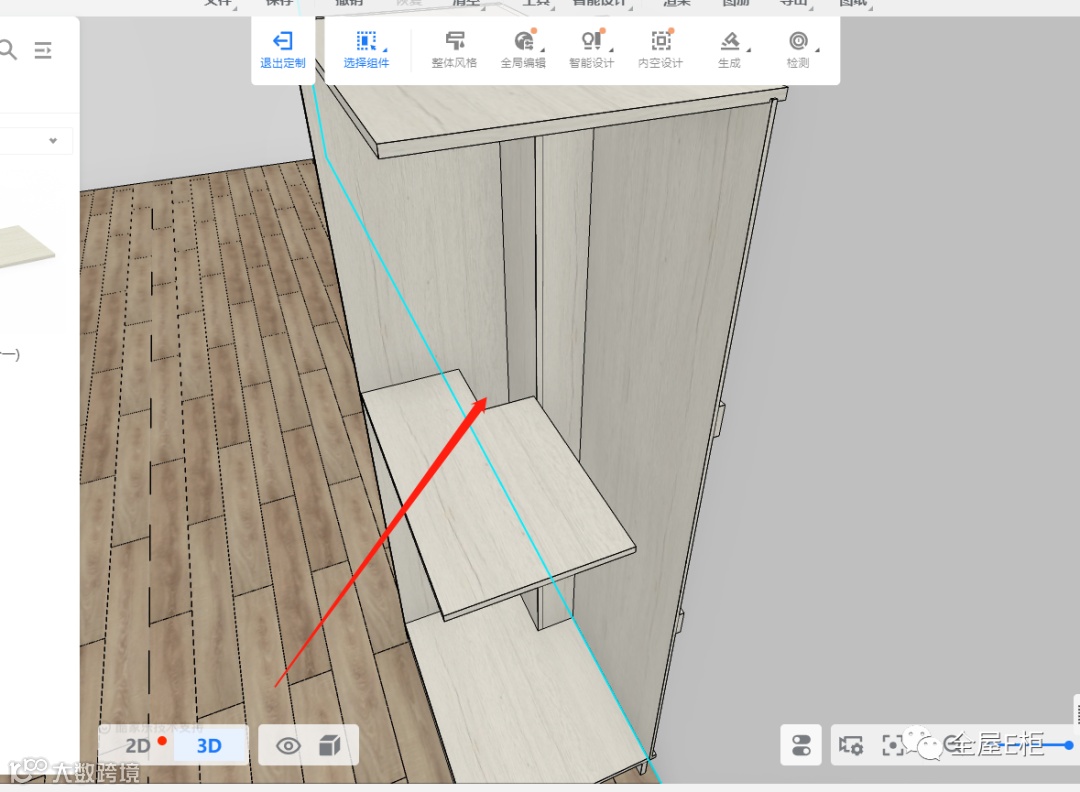Open the camera settings icon

pos(851,745)
